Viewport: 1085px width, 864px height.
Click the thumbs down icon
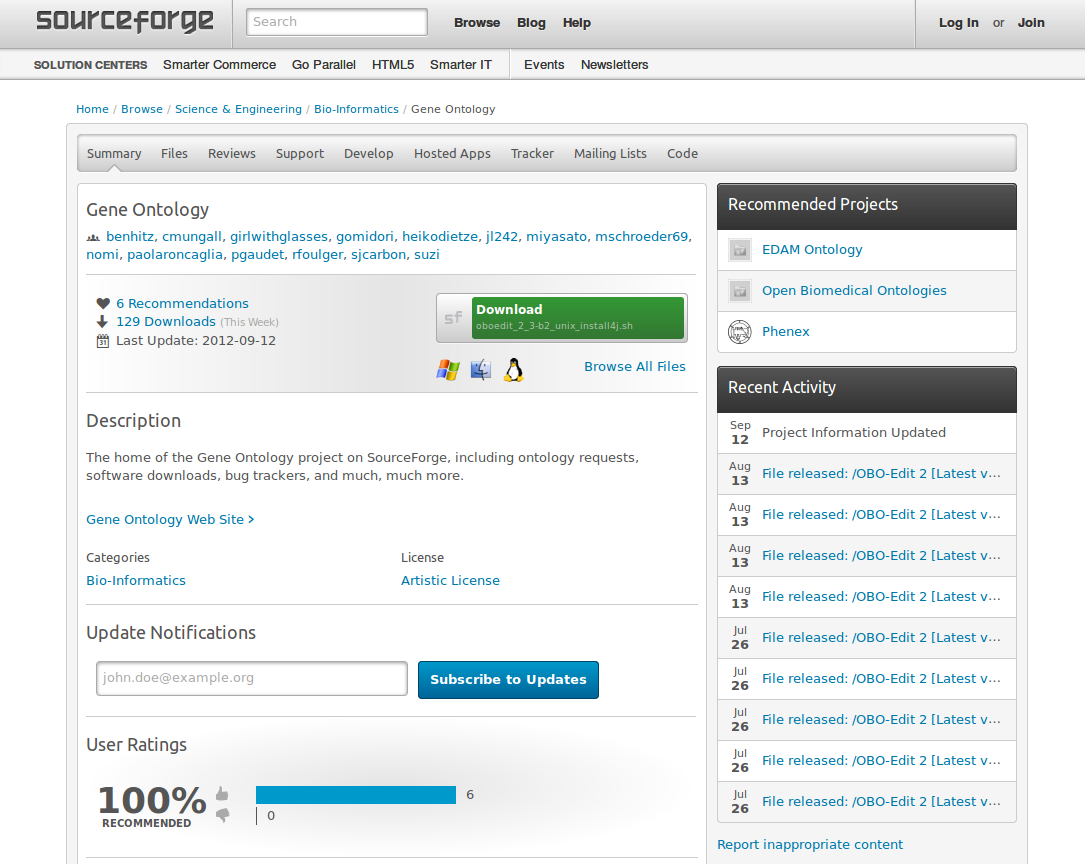222,815
